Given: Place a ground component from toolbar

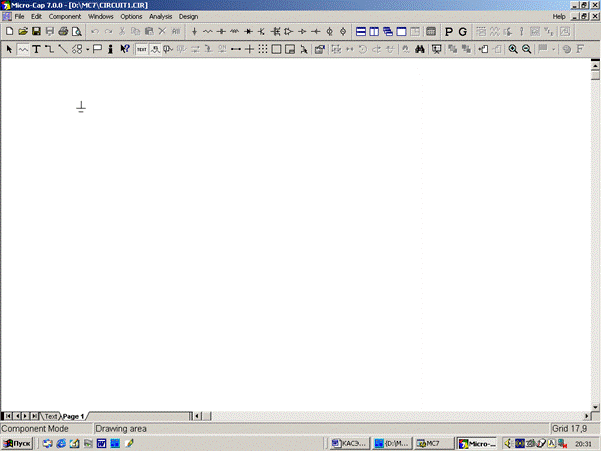Looking at the screenshot, I should 194,31.
